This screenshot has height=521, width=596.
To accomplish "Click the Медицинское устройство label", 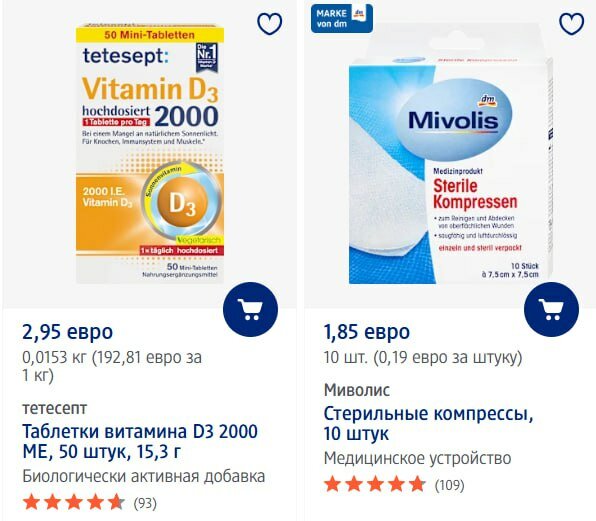I will pyautogui.click(x=417, y=459).
